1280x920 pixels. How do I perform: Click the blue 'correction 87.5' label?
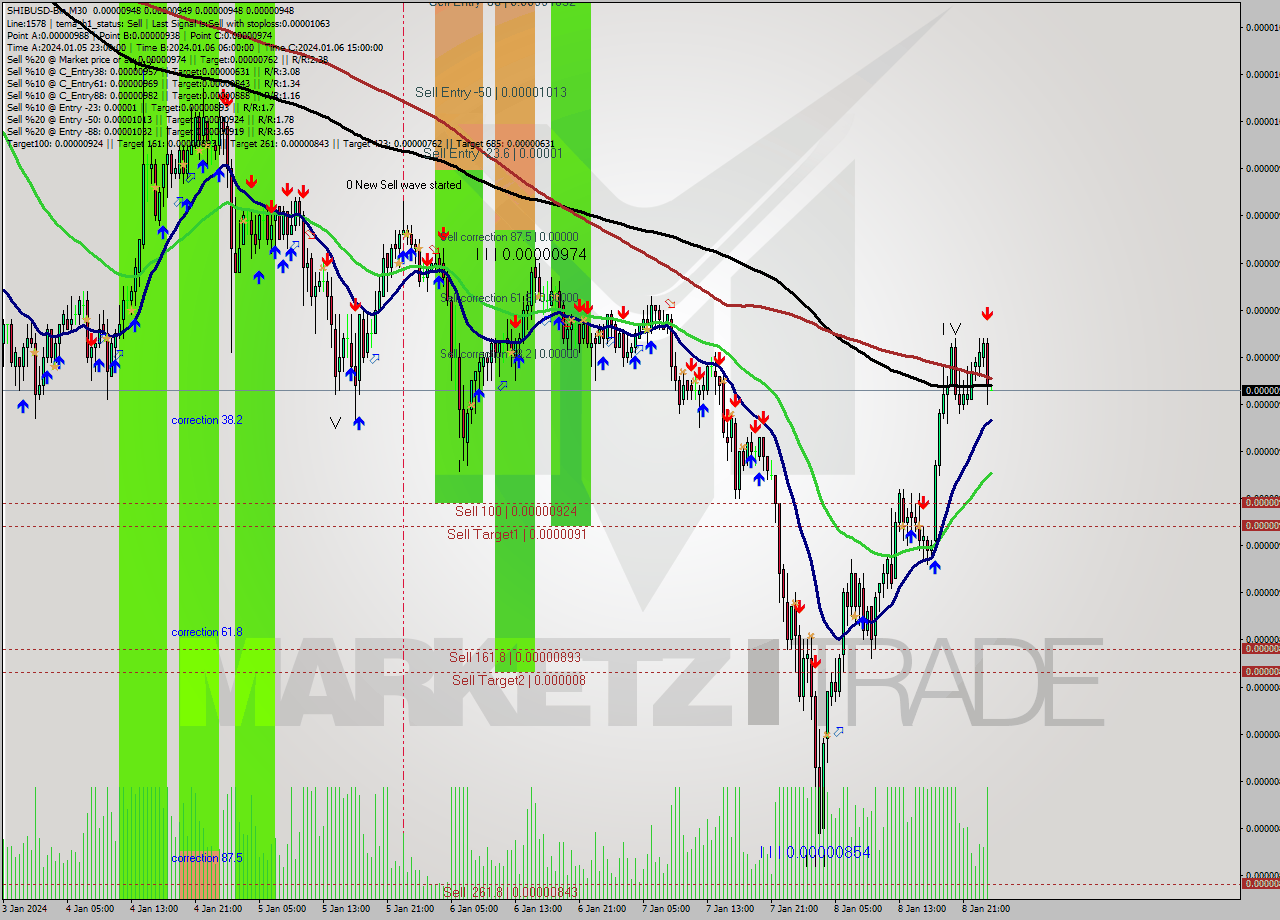pyautogui.click(x=207, y=858)
